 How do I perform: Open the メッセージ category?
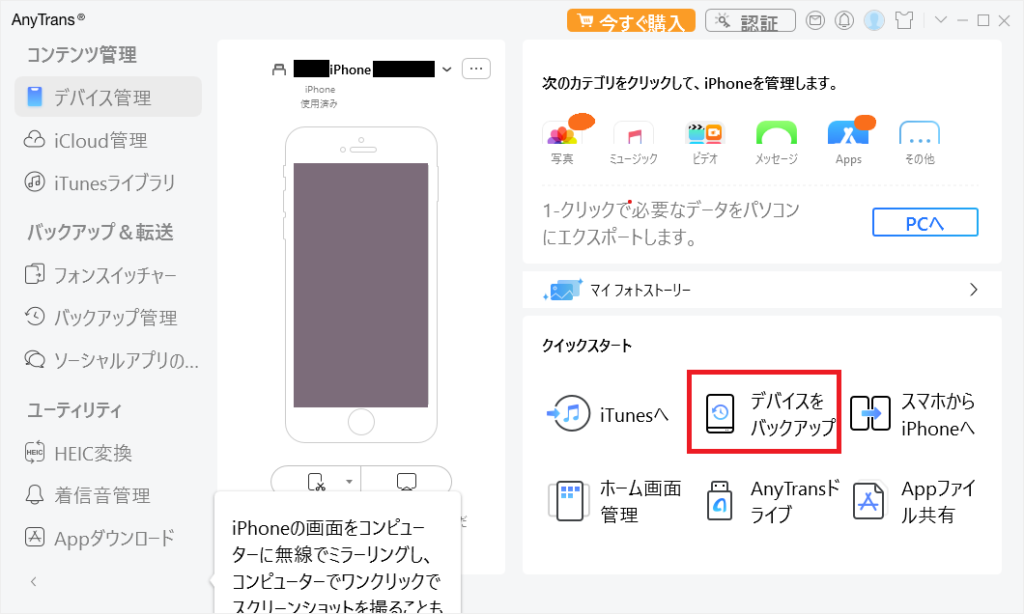(x=776, y=143)
